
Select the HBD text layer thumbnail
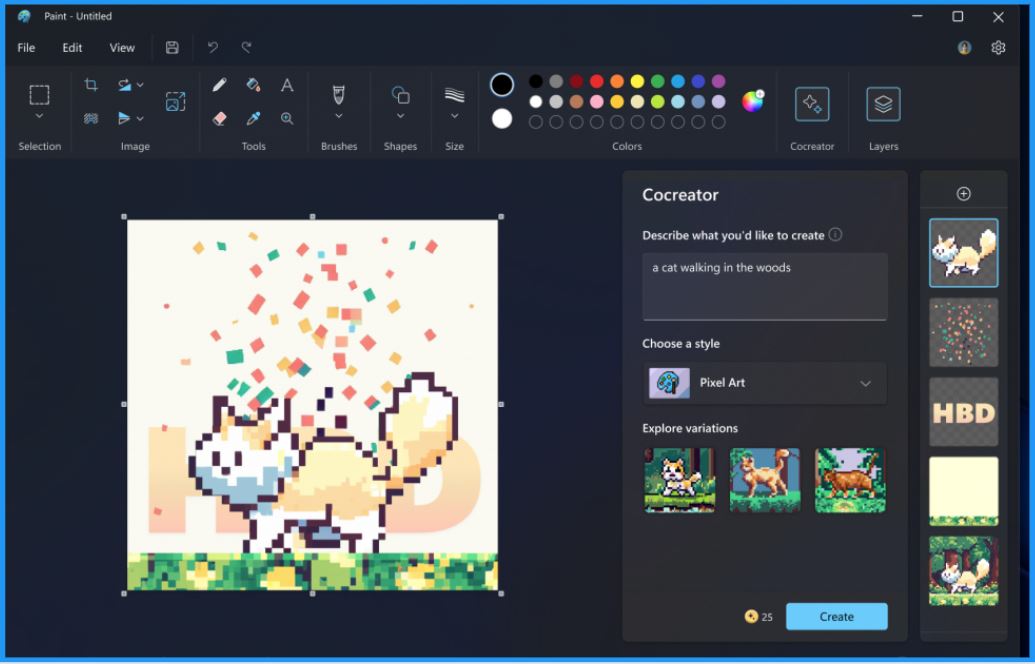pos(964,412)
